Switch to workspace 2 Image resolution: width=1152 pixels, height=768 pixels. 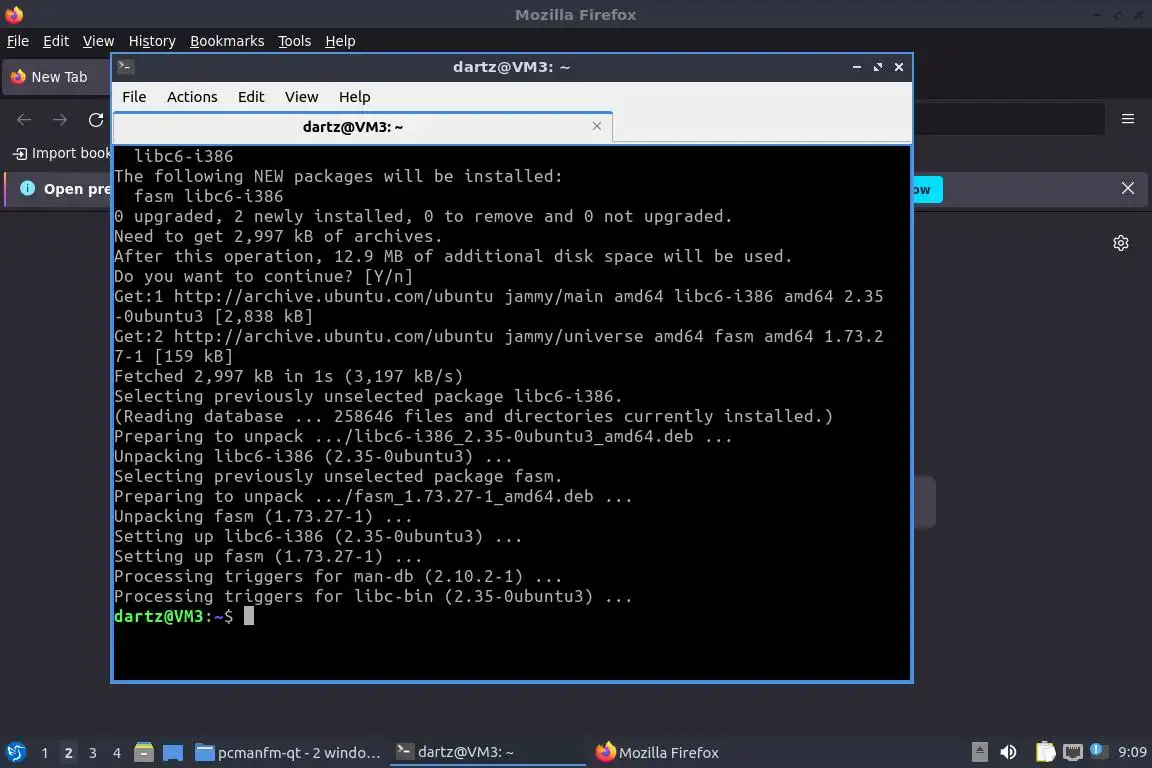[68, 753]
